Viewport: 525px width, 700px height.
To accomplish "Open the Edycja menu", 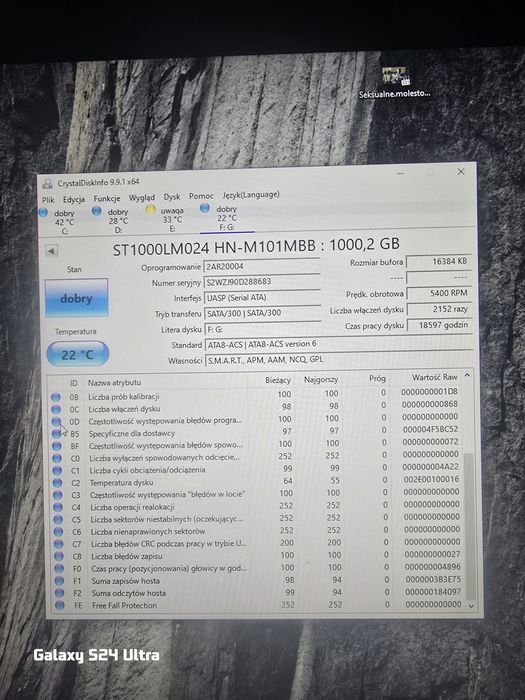I will (74, 199).
